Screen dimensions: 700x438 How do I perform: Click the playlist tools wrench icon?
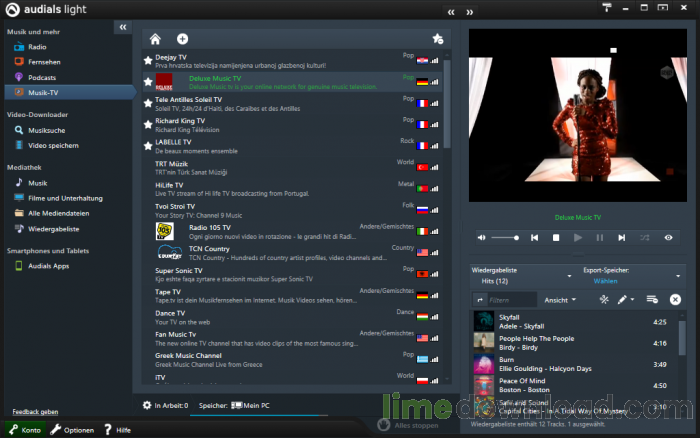pos(604,300)
